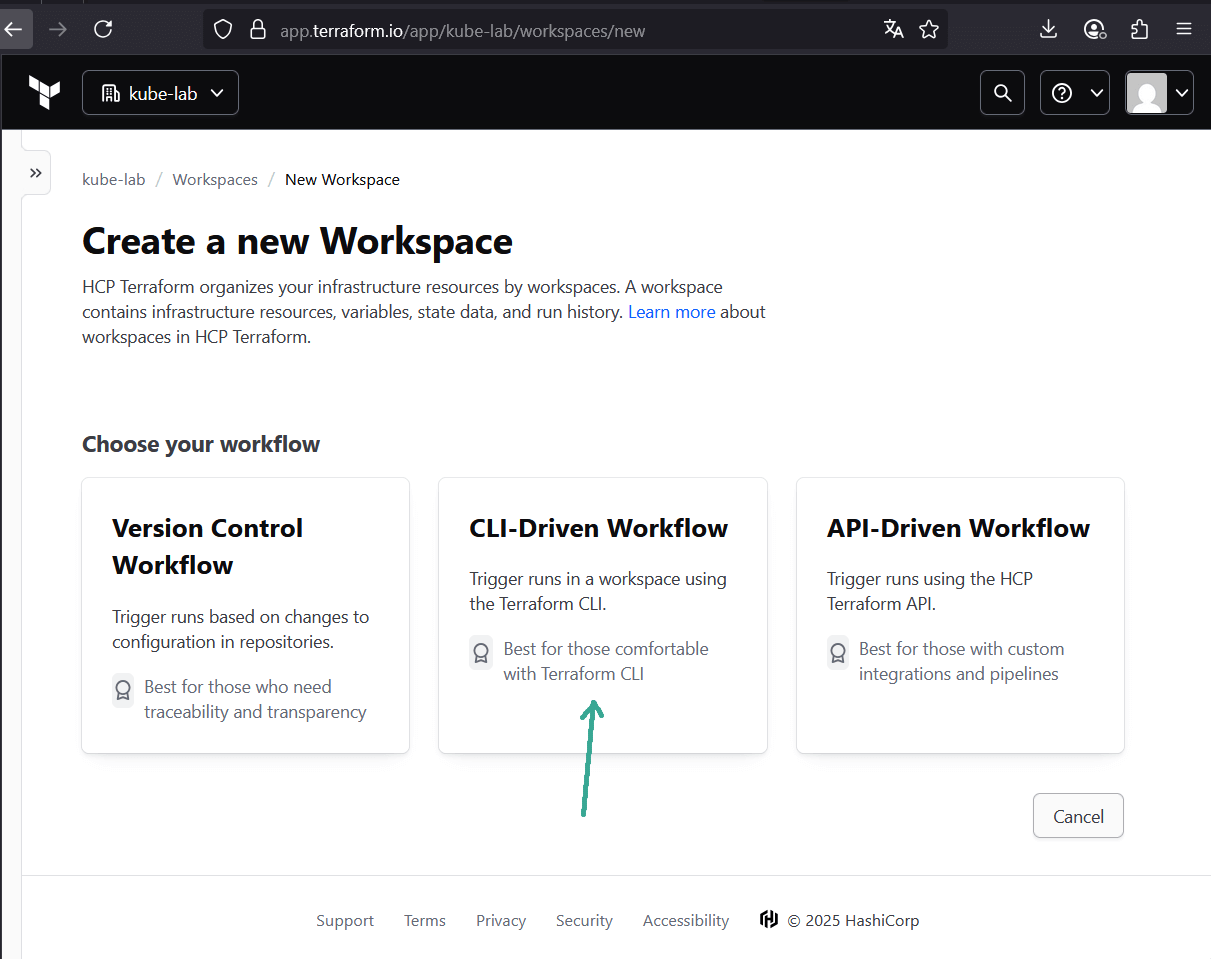Open the browser extensions puzzle icon
Screen dimensions: 1211x959
pyautogui.click(x=1139, y=29)
